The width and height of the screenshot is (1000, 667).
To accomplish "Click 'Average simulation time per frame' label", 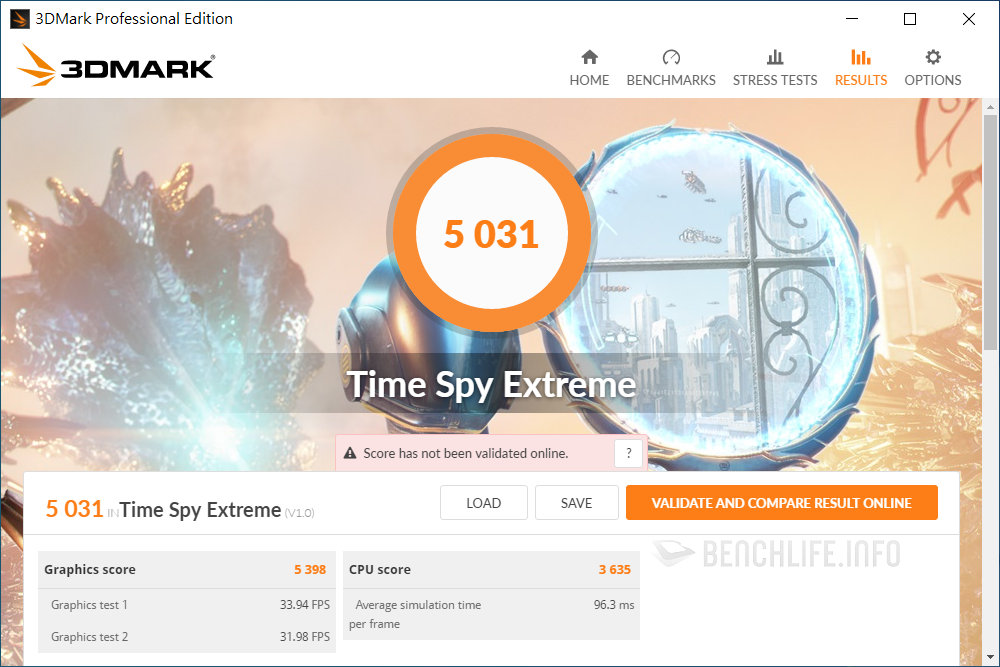I will [415, 614].
